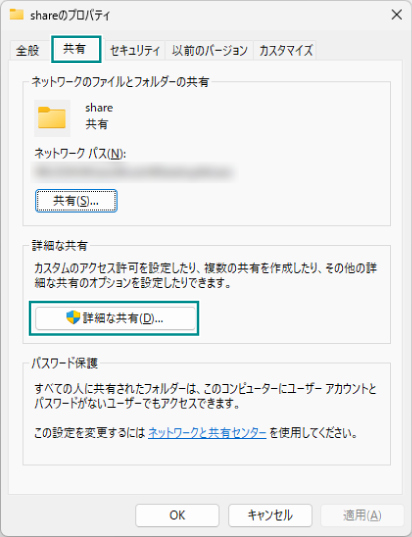Dismiss the dialog with キャンセル

point(270,515)
